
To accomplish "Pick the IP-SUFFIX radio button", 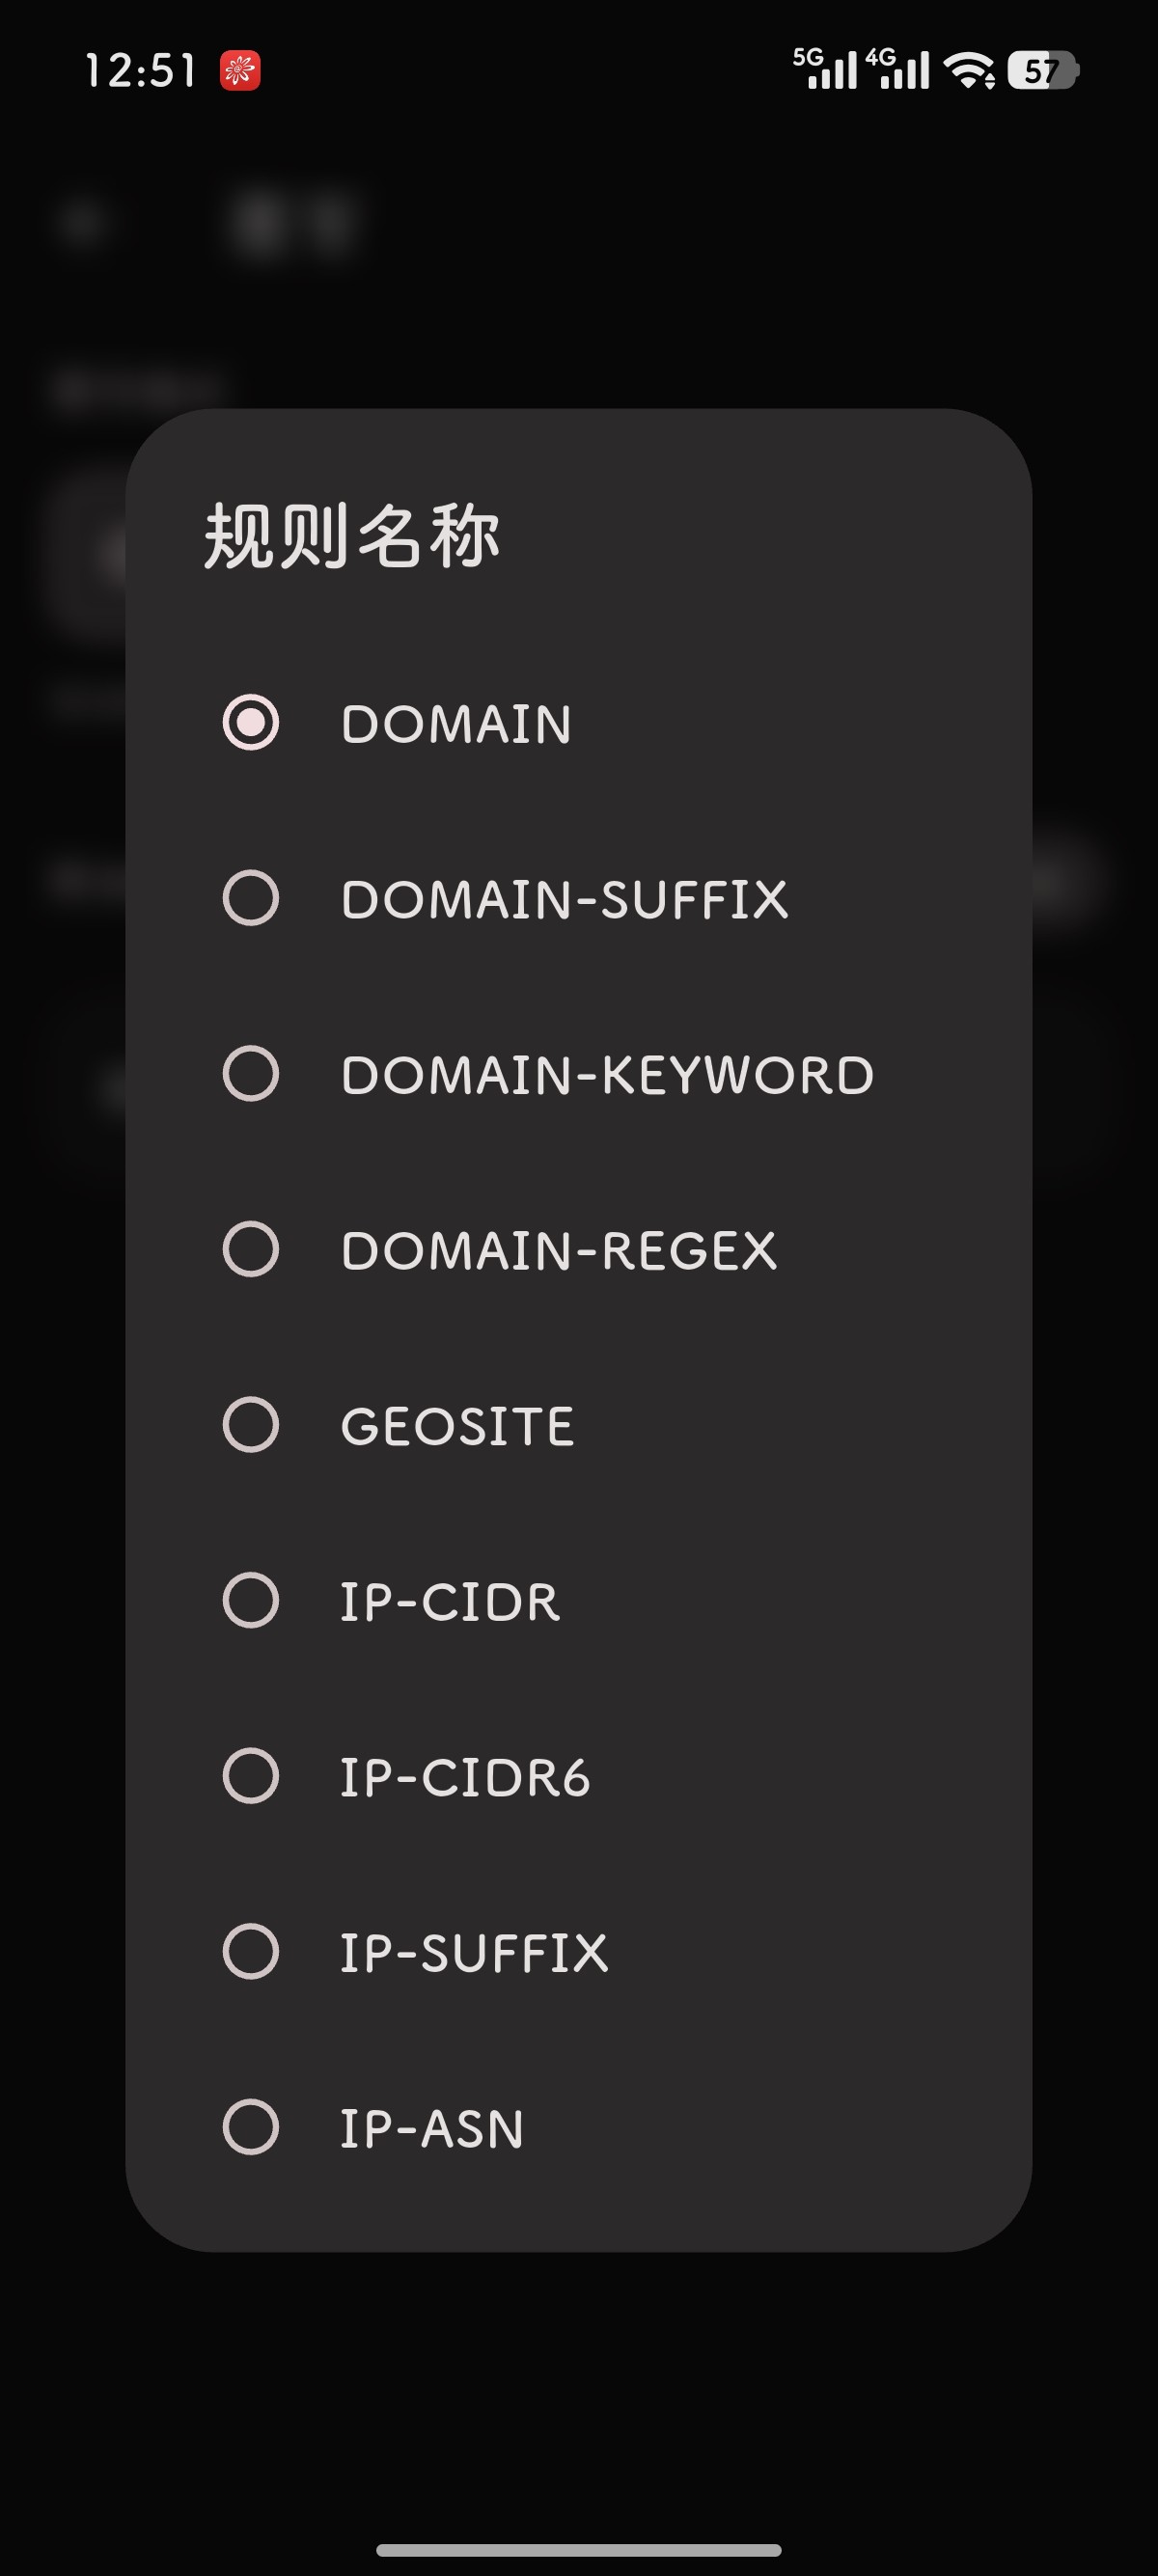I will tap(250, 1951).
